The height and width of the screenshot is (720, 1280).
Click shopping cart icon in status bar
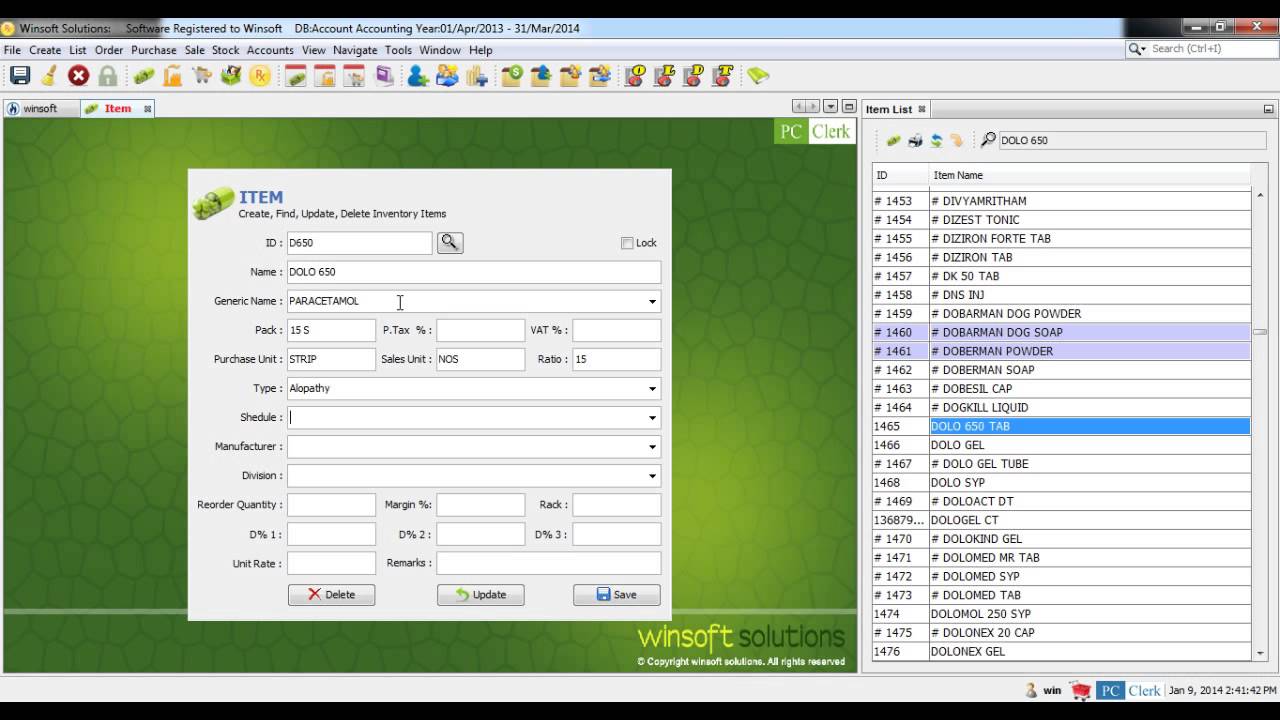pyautogui.click(x=1080, y=690)
